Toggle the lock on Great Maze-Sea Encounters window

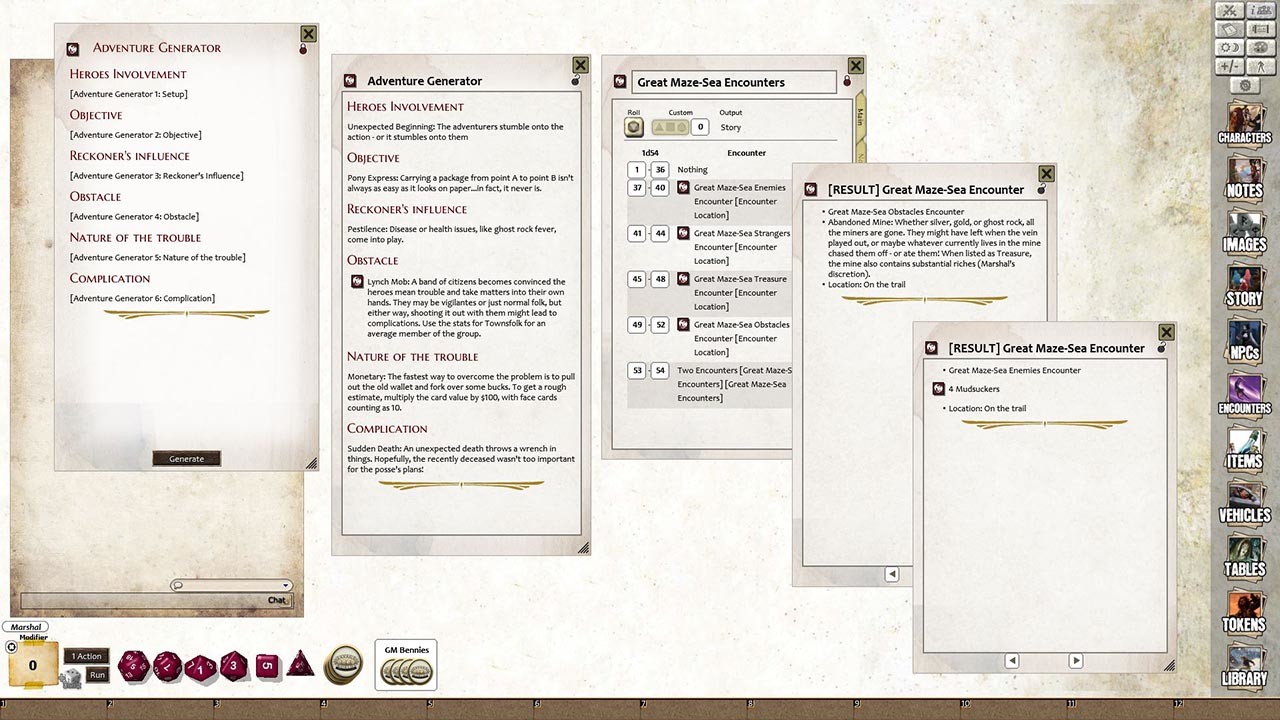[x=847, y=81]
